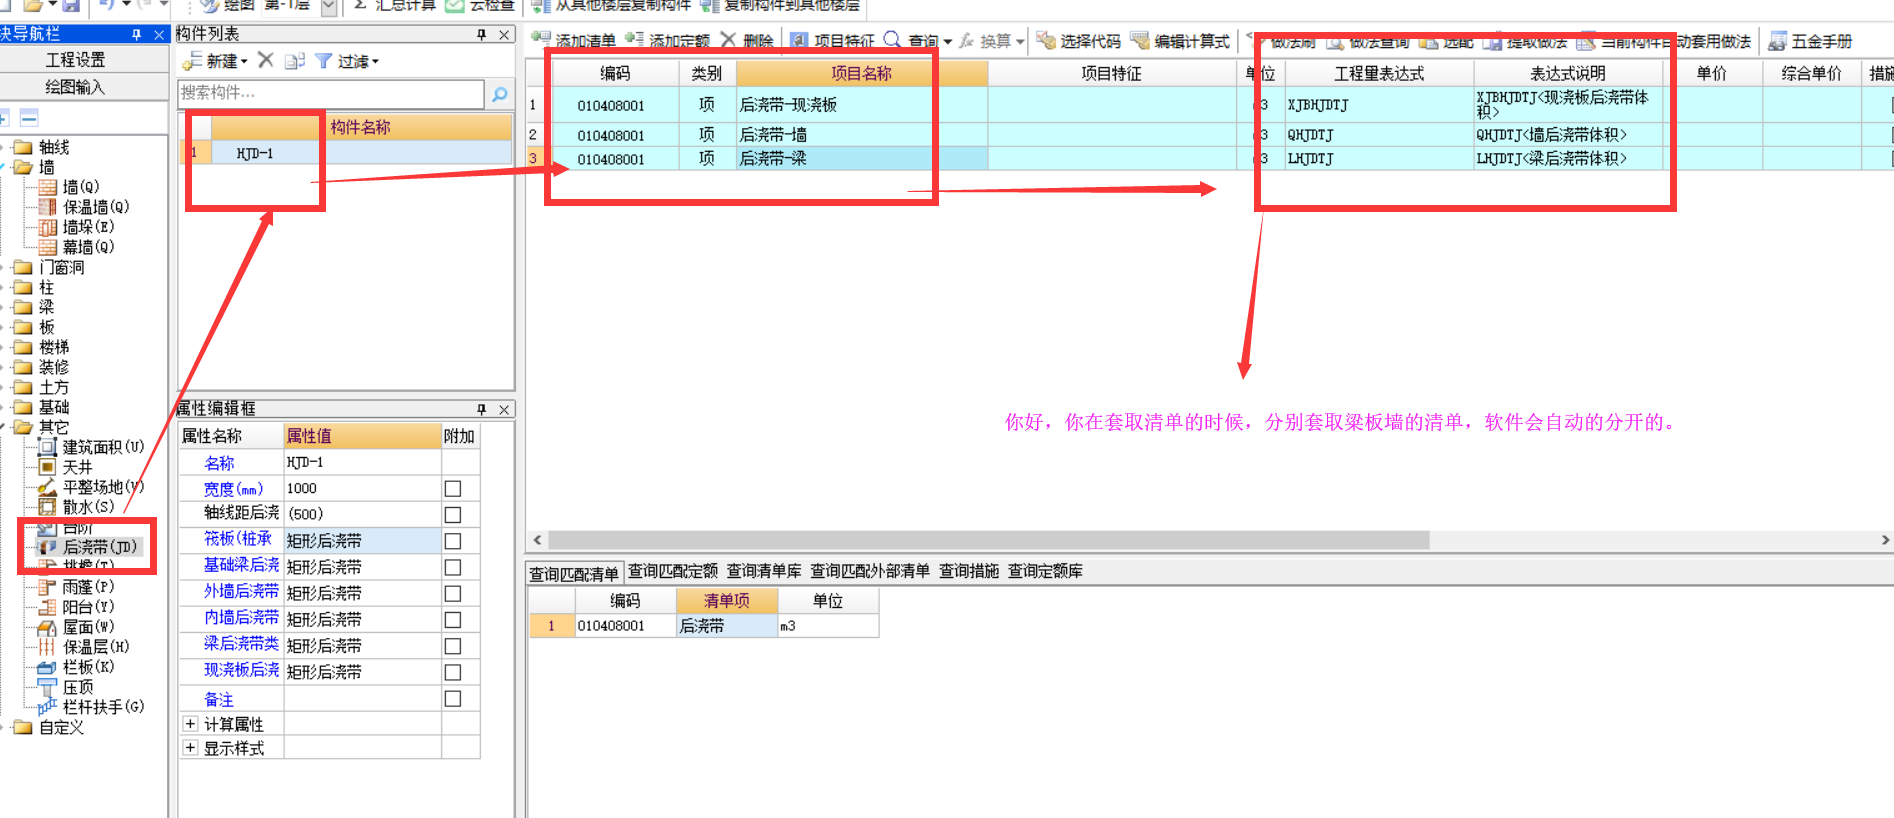The image size is (1894, 818).
Task: Select the 后浇带-梁 row
Action: click(x=1208, y=158)
